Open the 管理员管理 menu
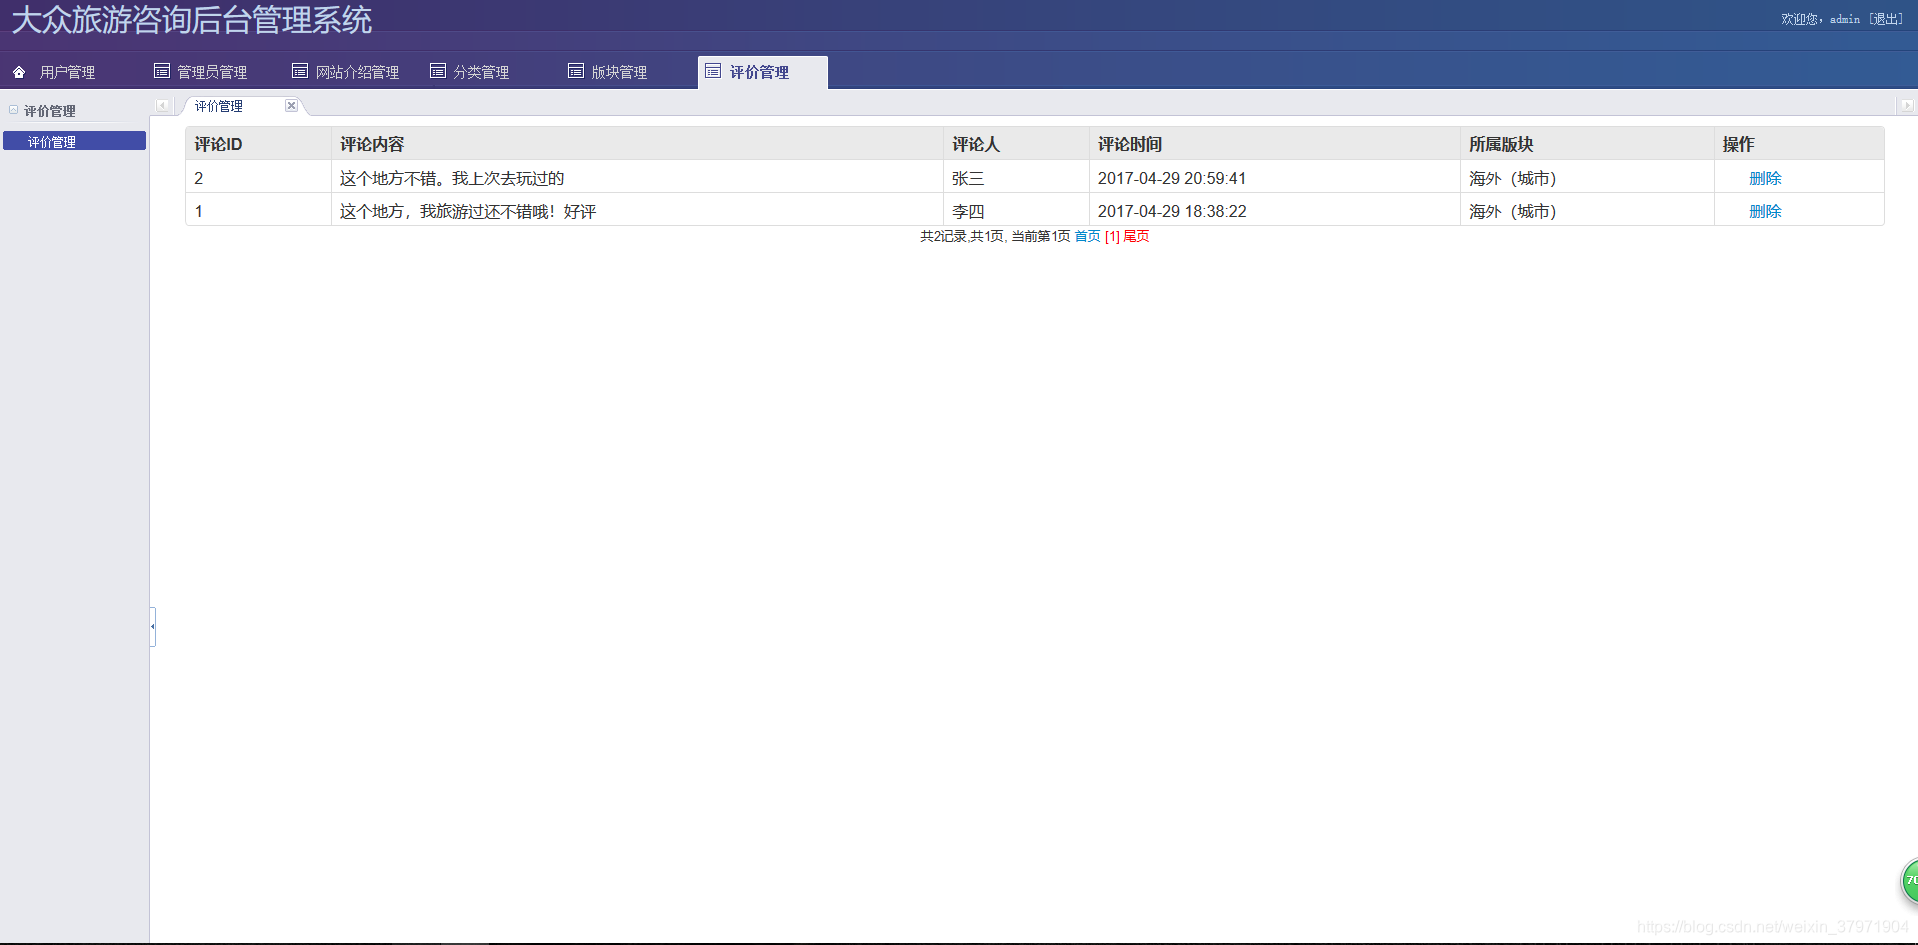This screenshot has width=1918, height=945. pos(212,72)
